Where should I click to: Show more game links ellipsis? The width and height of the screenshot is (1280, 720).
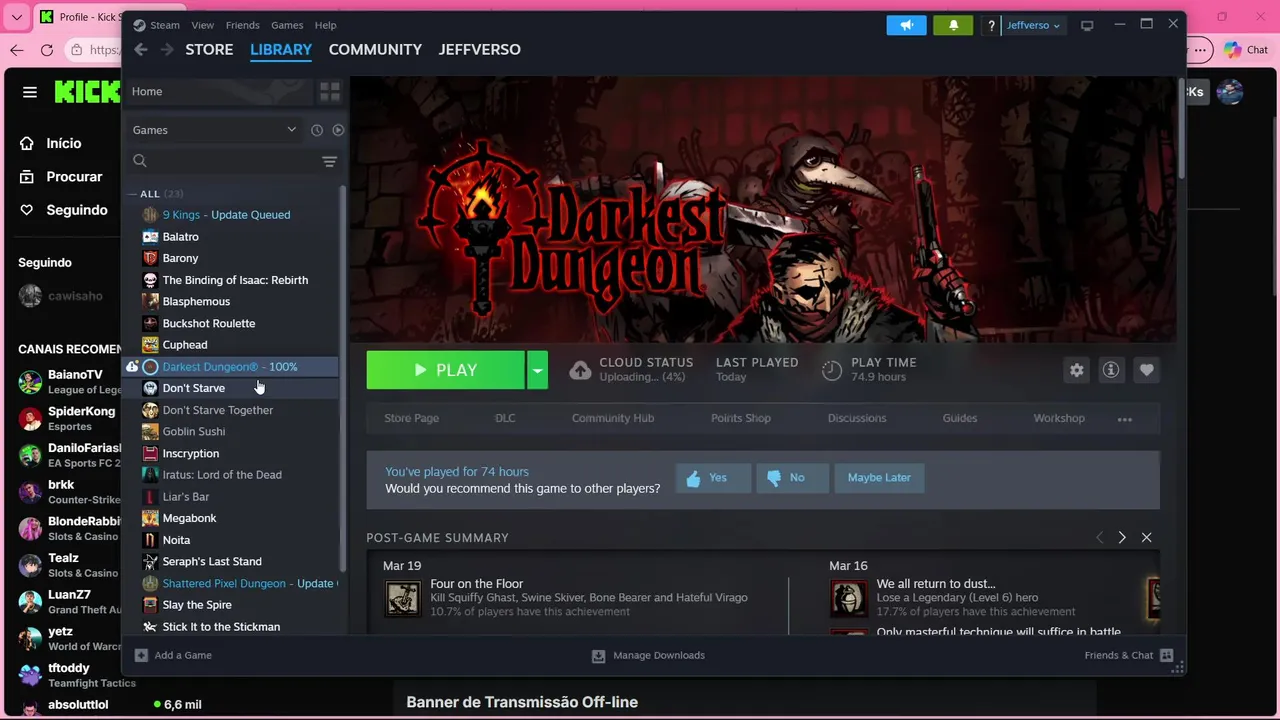pos(1124,419)
